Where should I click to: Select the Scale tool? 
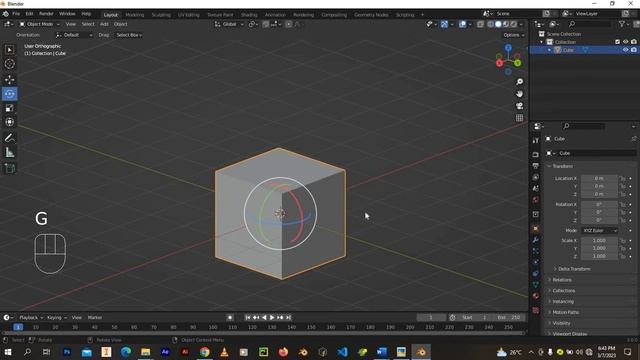(9, 108)
